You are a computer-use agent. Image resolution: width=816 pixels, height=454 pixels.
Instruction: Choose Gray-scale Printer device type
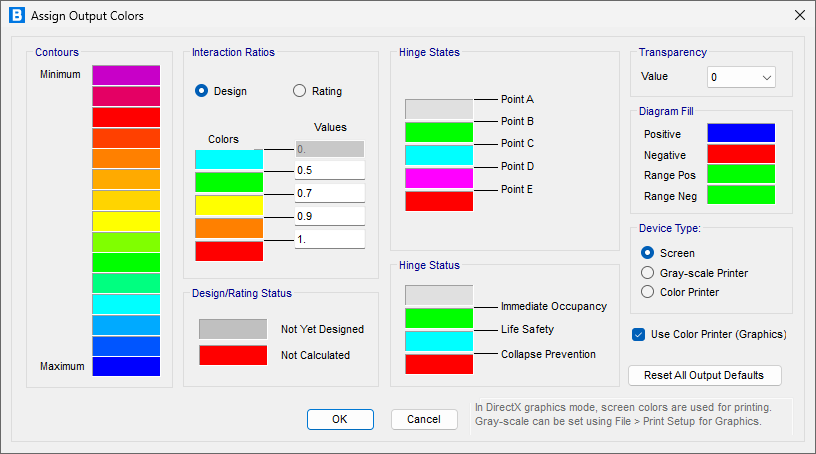[647, 273]
